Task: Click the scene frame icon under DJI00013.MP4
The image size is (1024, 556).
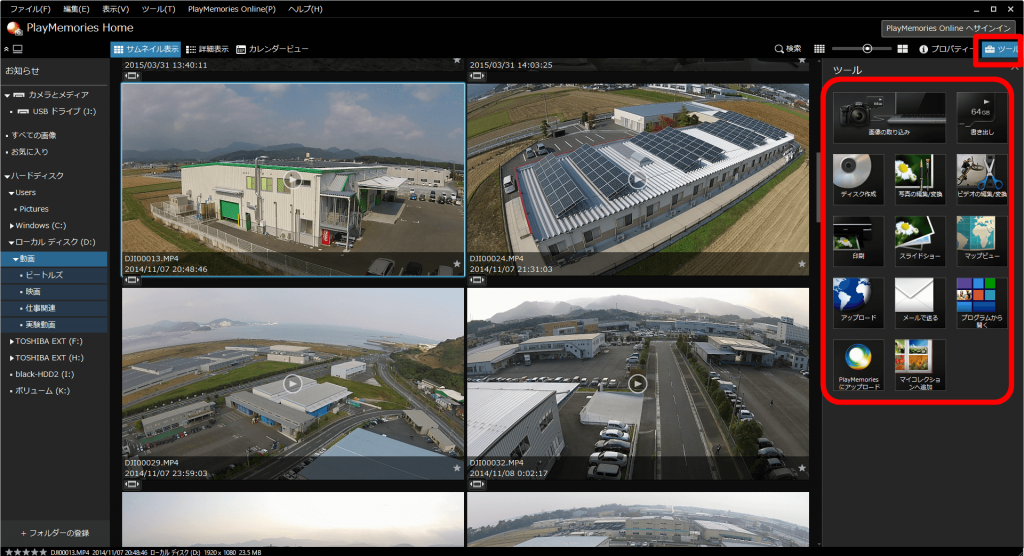Action: click(x=132, y=280)
